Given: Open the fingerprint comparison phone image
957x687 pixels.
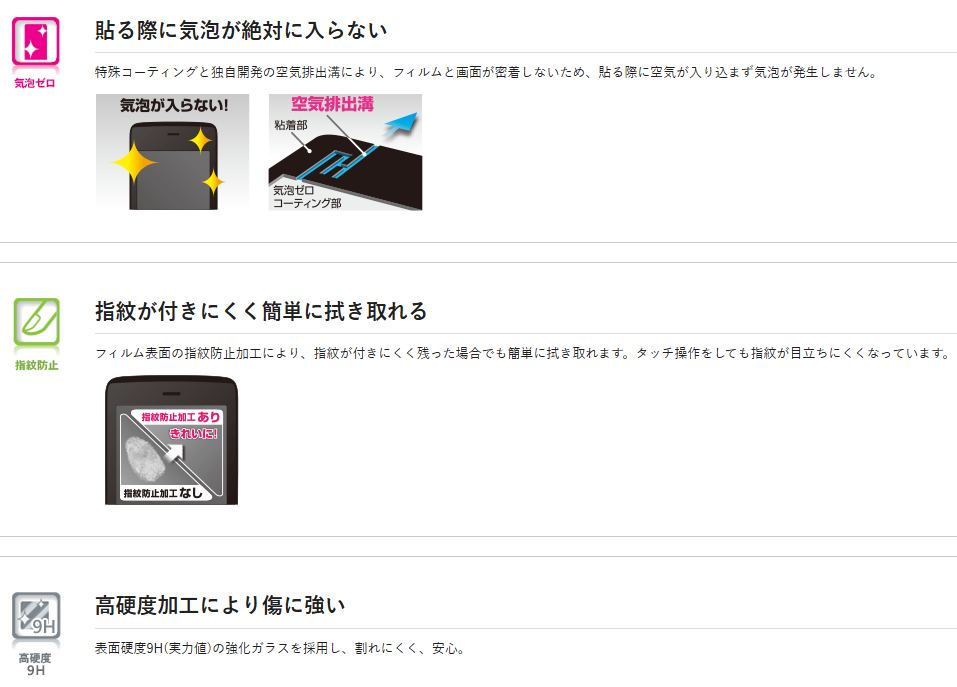Looking at the screenshot, I should pos(172,440).
